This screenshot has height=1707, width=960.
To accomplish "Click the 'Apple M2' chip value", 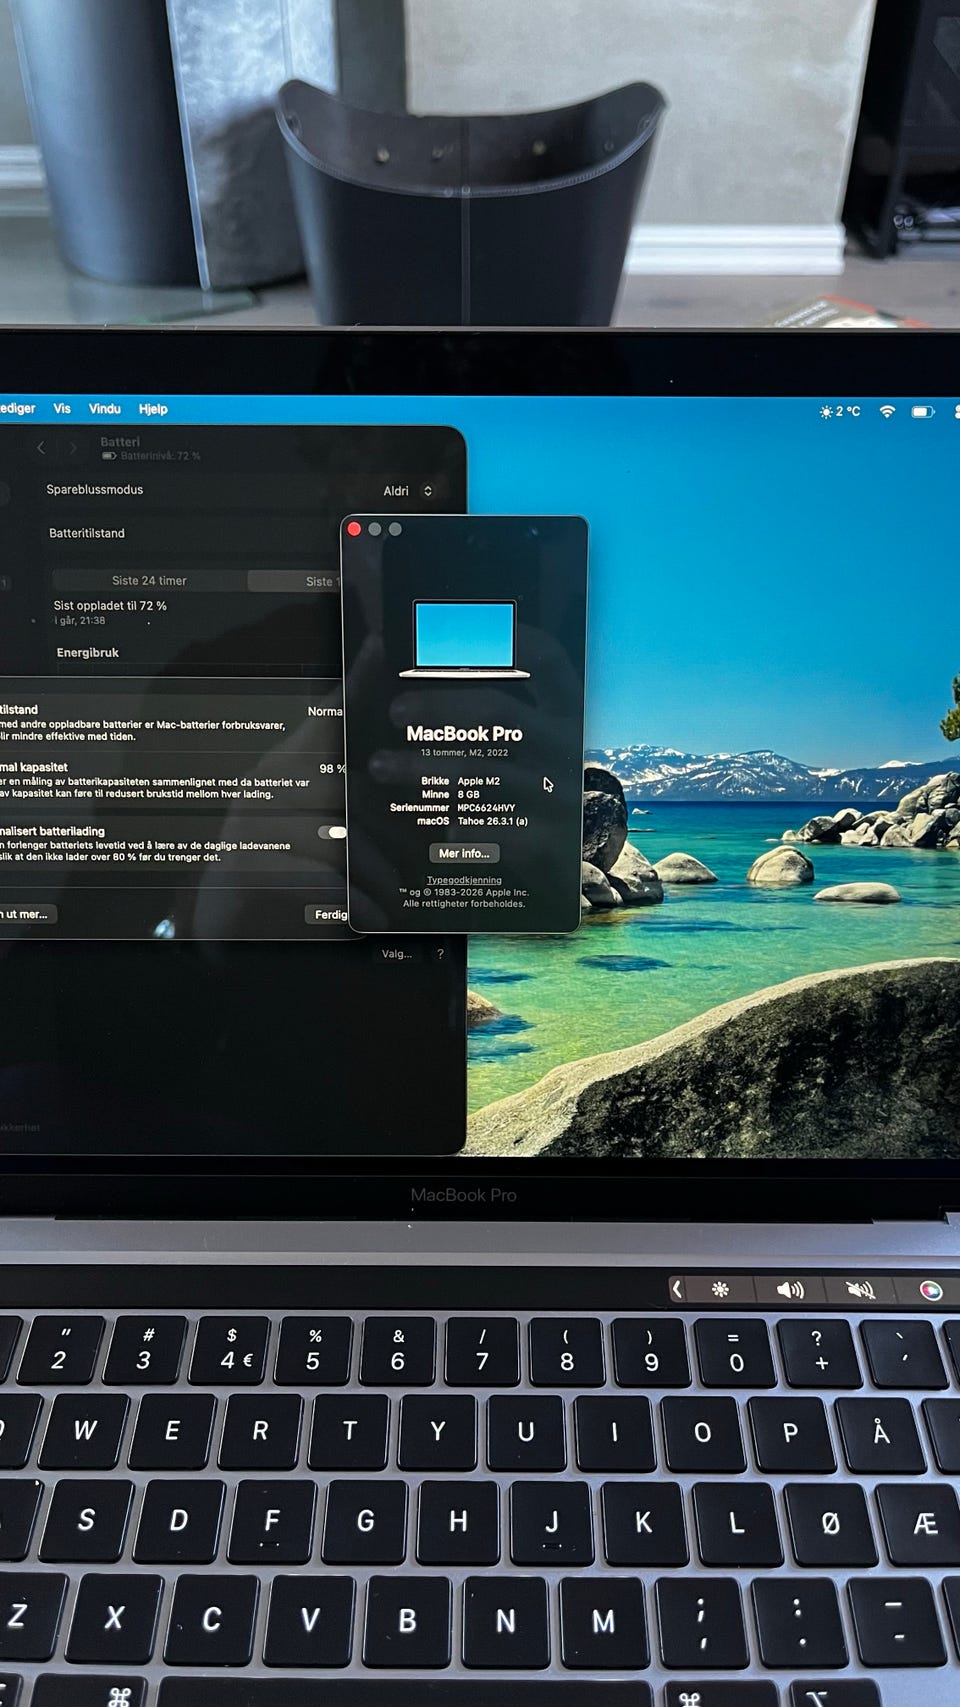I will click(479, 781).
